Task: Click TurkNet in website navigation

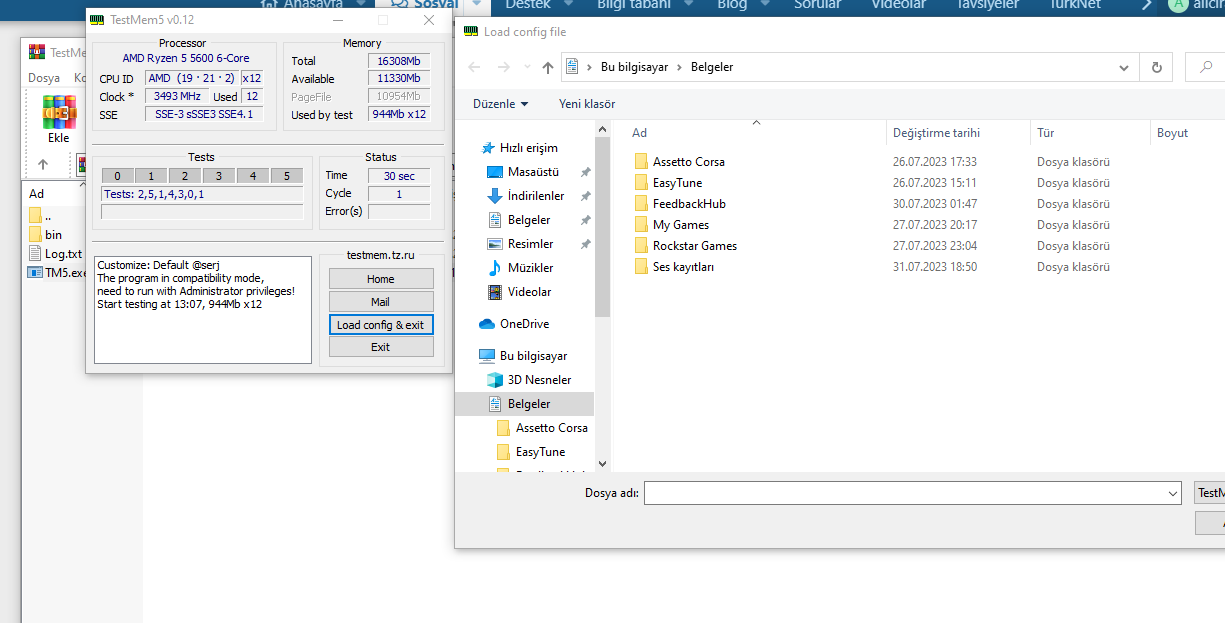Action: (1075, 5)
